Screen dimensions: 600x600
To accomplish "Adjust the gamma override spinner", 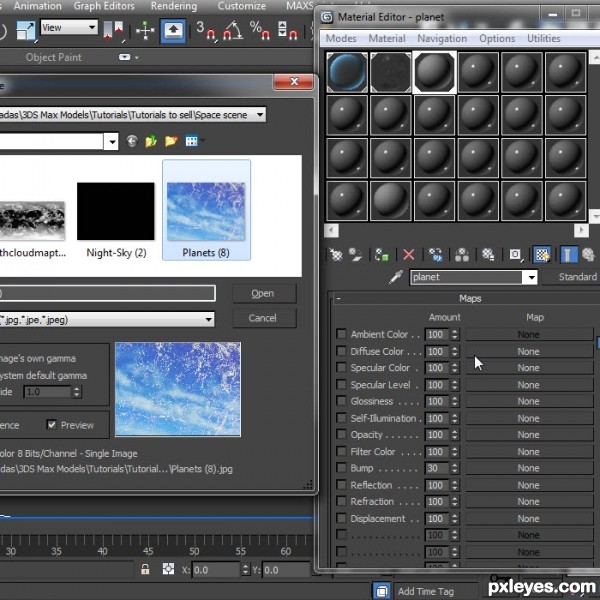I will tap(77, 392).
